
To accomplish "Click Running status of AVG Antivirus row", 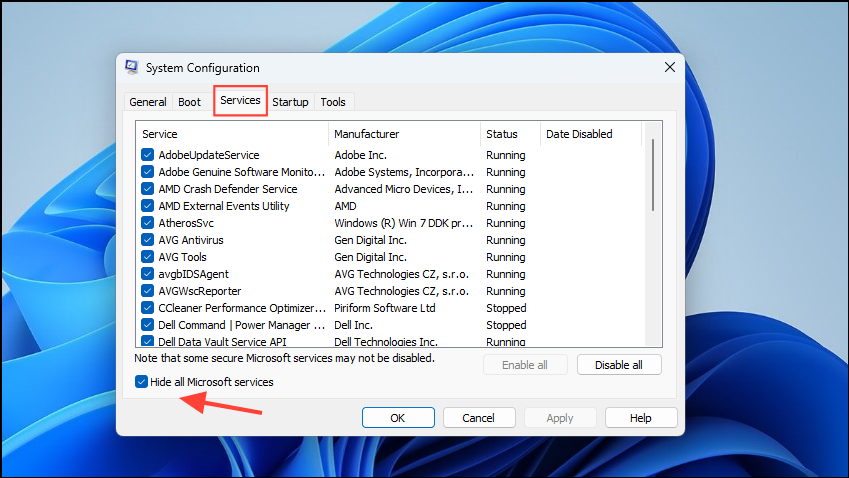I will coord(506,240).
